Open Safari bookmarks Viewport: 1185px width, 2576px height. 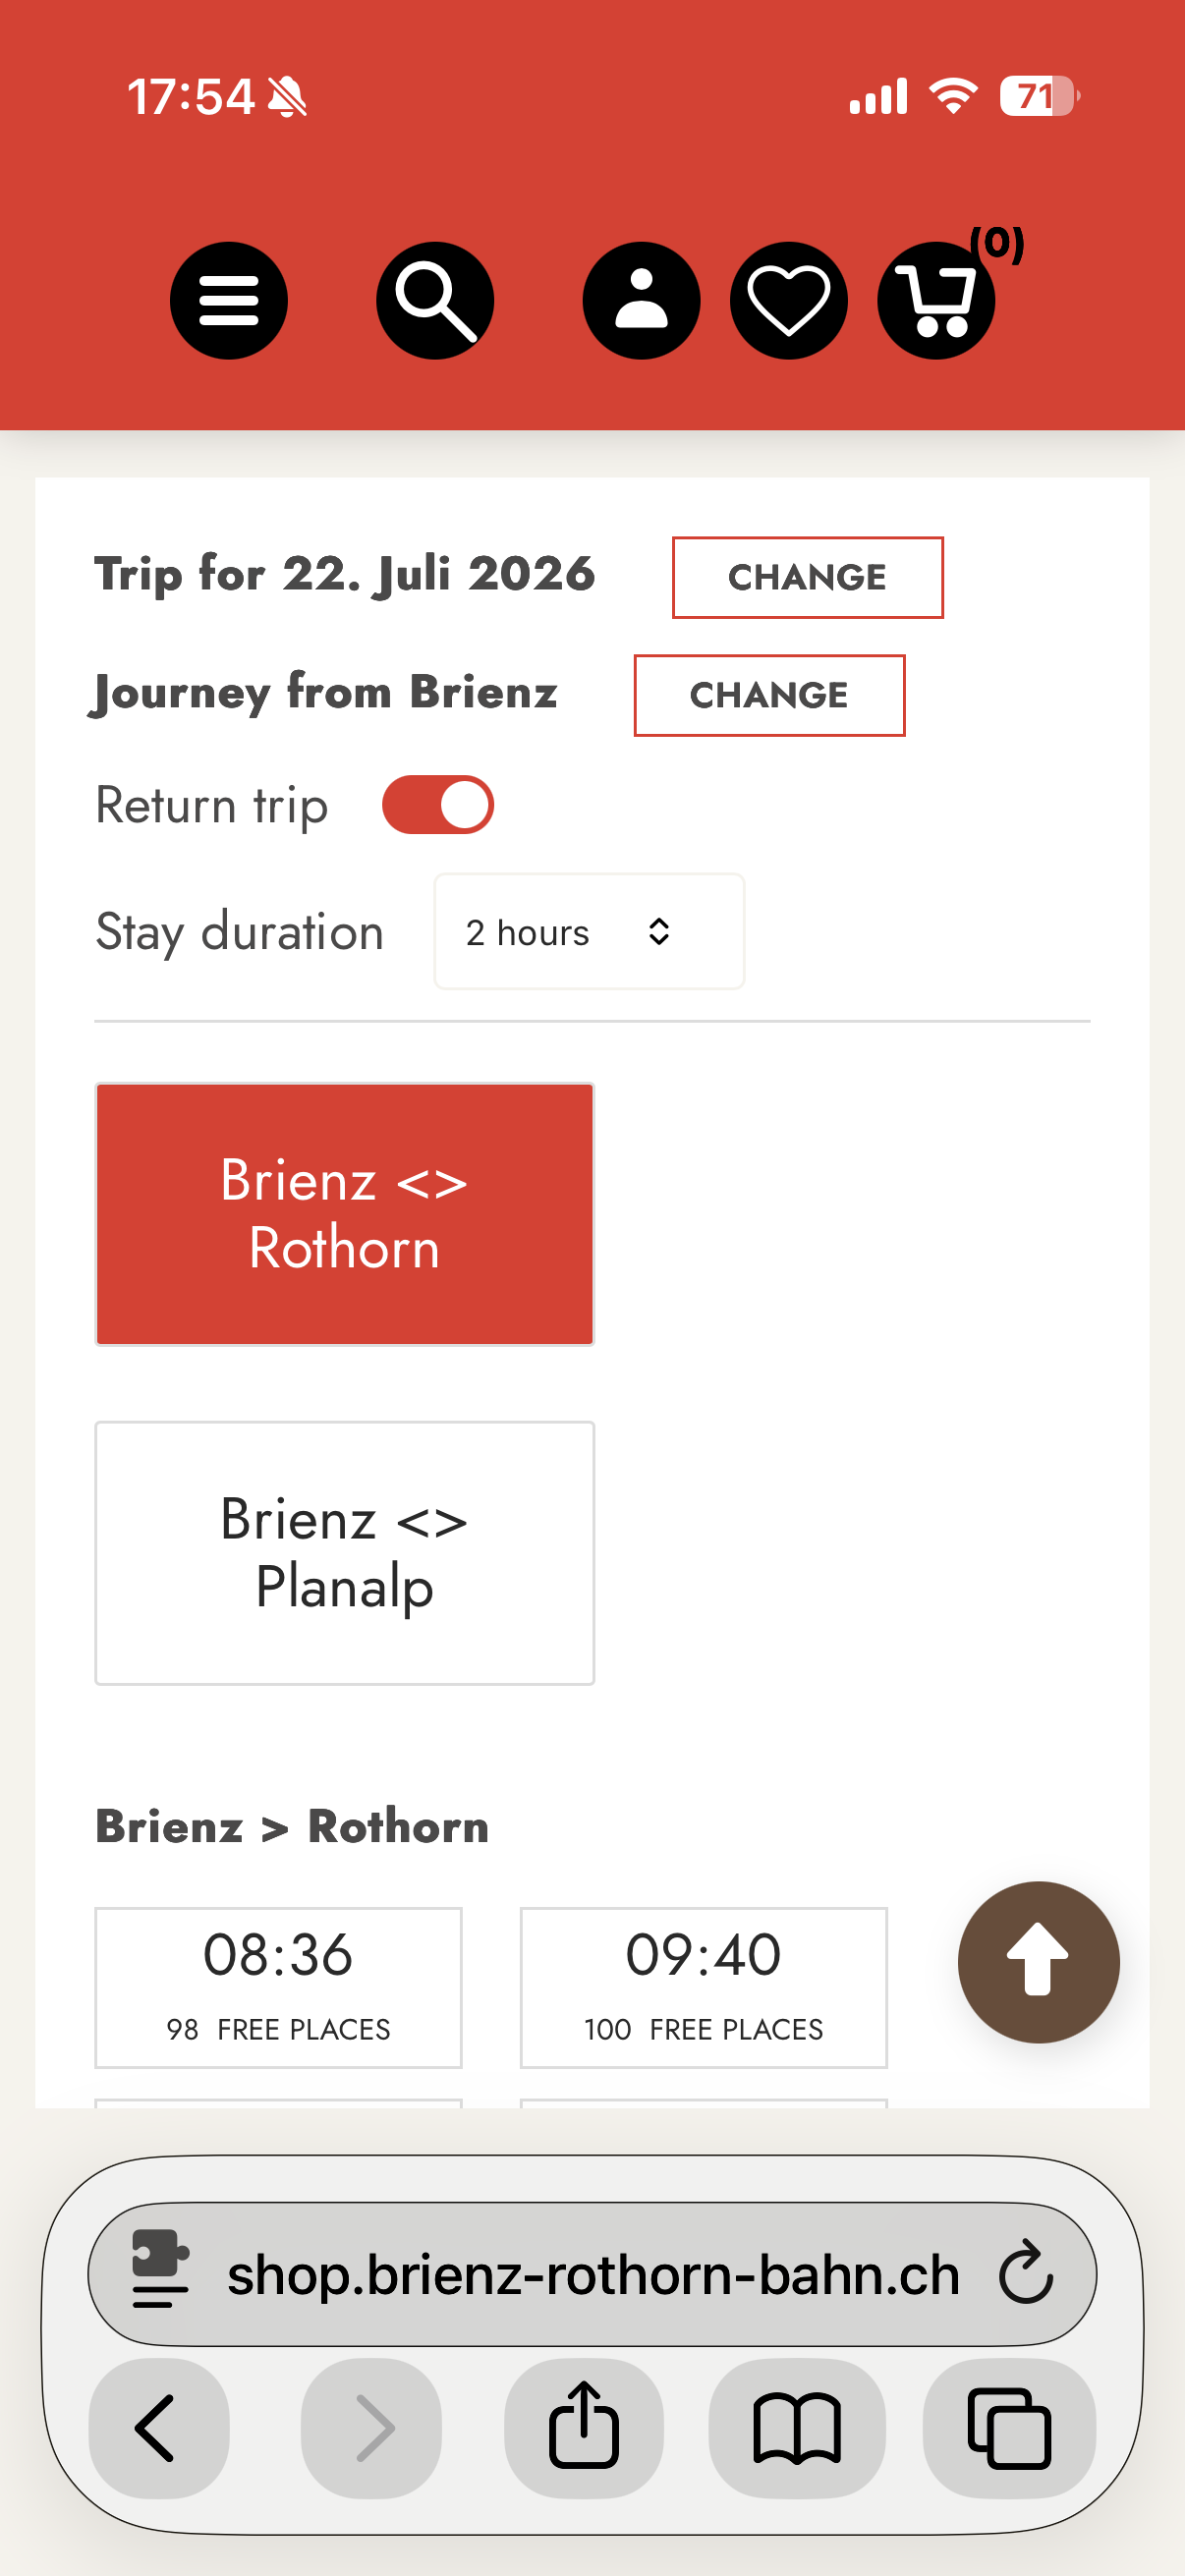(x=796, y=2427)
